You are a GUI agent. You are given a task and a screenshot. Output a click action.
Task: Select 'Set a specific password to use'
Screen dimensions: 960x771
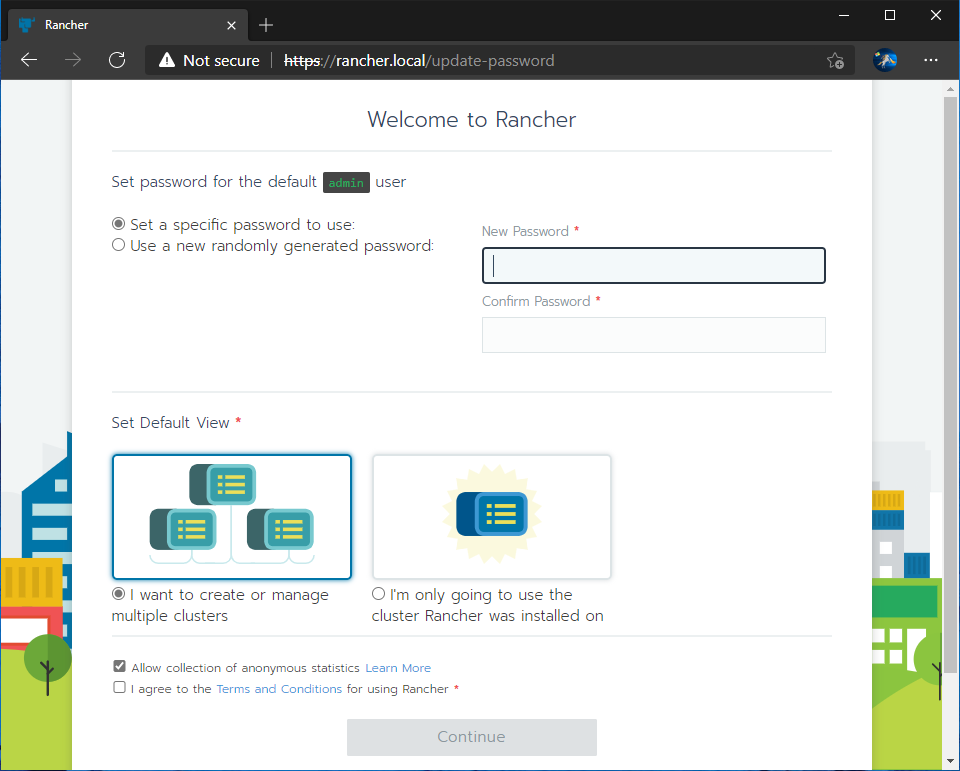(118, 223)
